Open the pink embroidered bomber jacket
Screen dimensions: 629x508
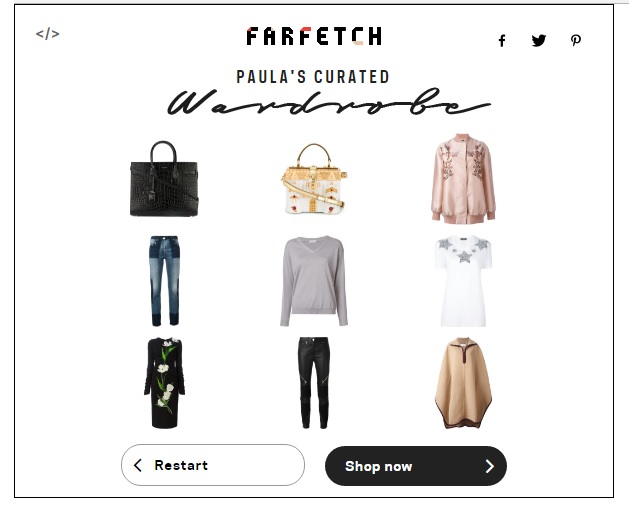pyautogui.click(x=464, y=178)
